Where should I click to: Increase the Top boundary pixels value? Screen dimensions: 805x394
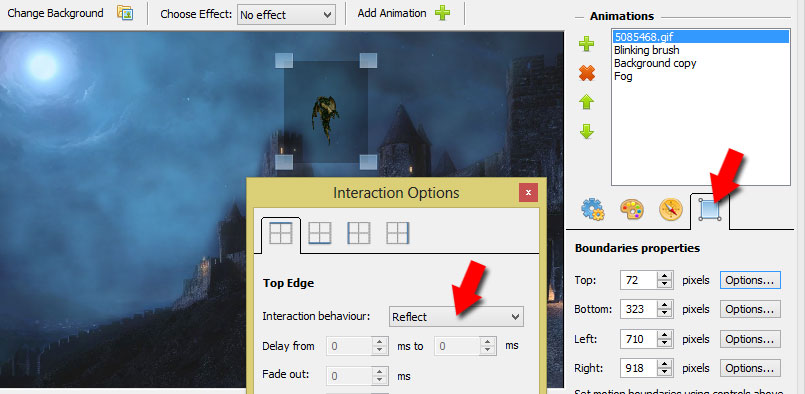click(665, 276)
